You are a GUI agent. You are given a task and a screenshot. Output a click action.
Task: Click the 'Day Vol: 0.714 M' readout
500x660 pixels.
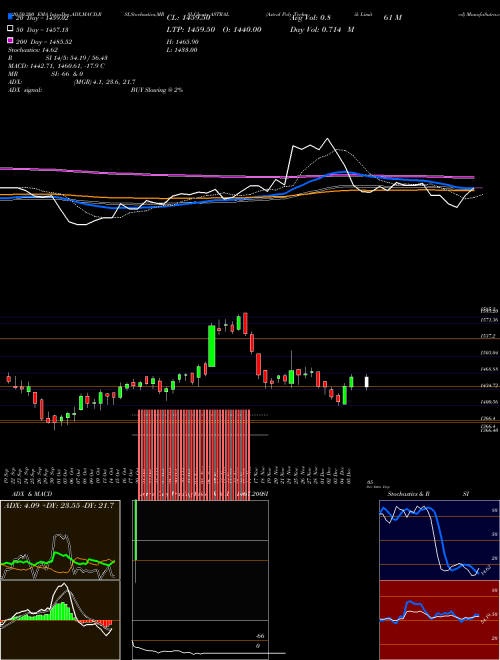pyautogui.click(x=322, y=30)
